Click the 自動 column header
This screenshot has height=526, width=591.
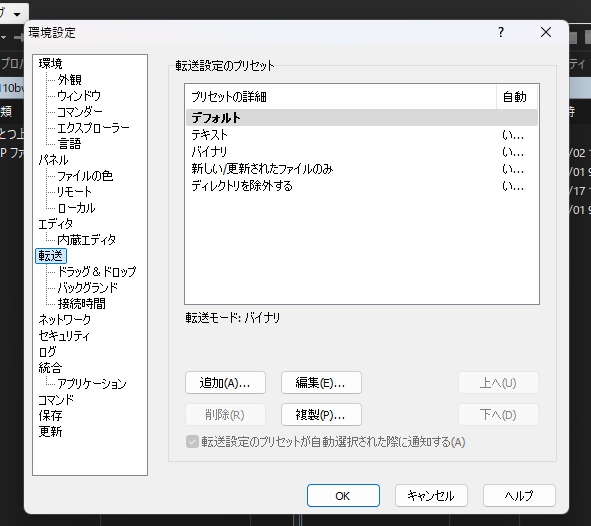516,97
